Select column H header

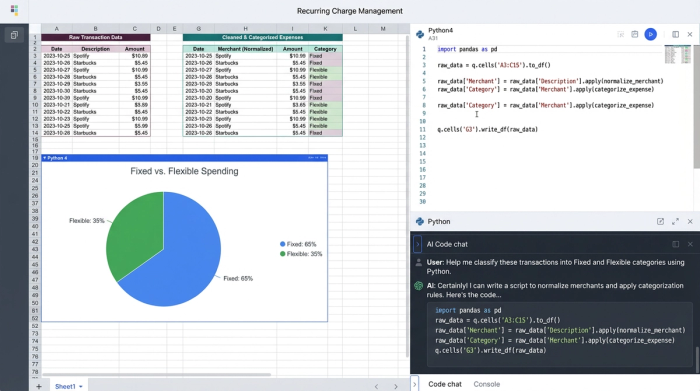coord(245,29)
